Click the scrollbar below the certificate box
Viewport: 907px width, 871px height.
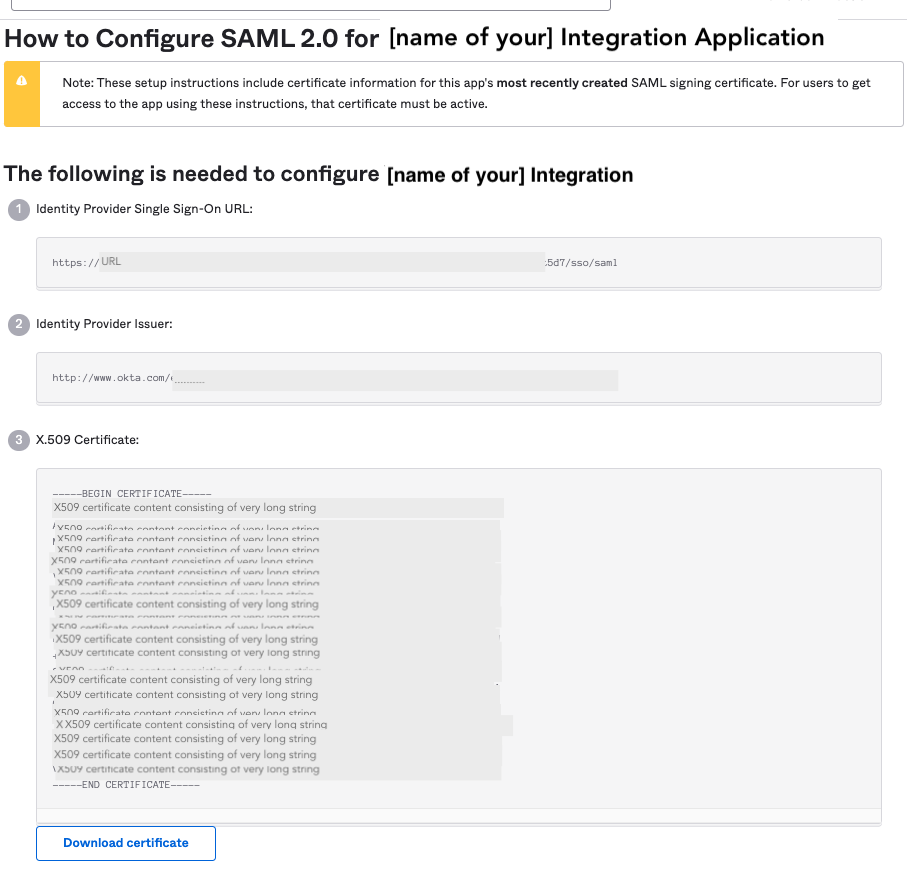[x=460, y=817]
